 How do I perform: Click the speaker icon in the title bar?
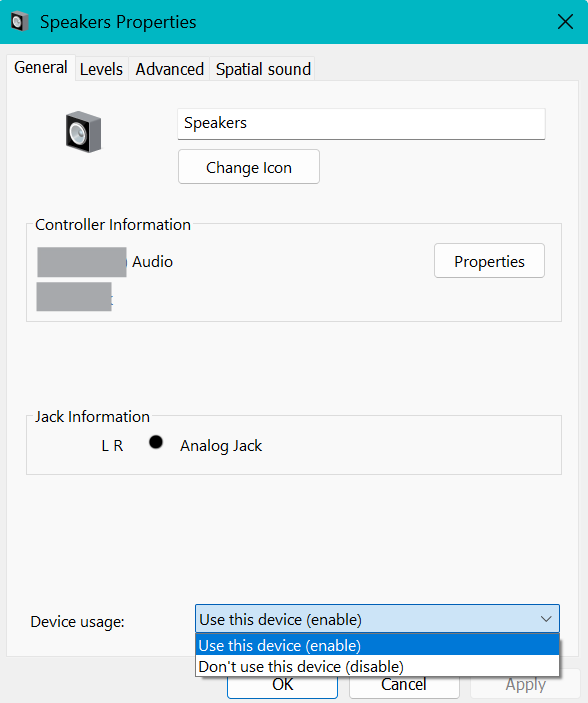click(19, 22)
